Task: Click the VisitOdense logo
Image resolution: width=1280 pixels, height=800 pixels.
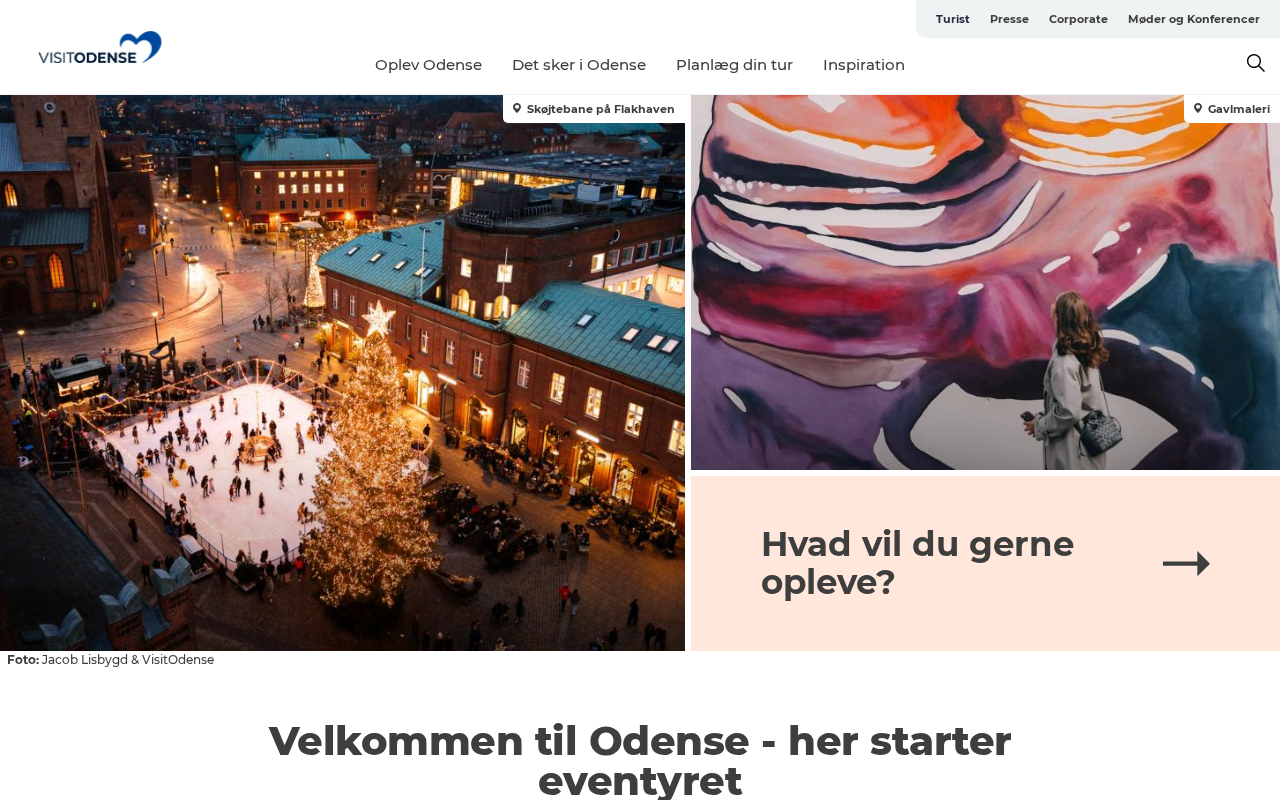Action: [x=100, y=48]
